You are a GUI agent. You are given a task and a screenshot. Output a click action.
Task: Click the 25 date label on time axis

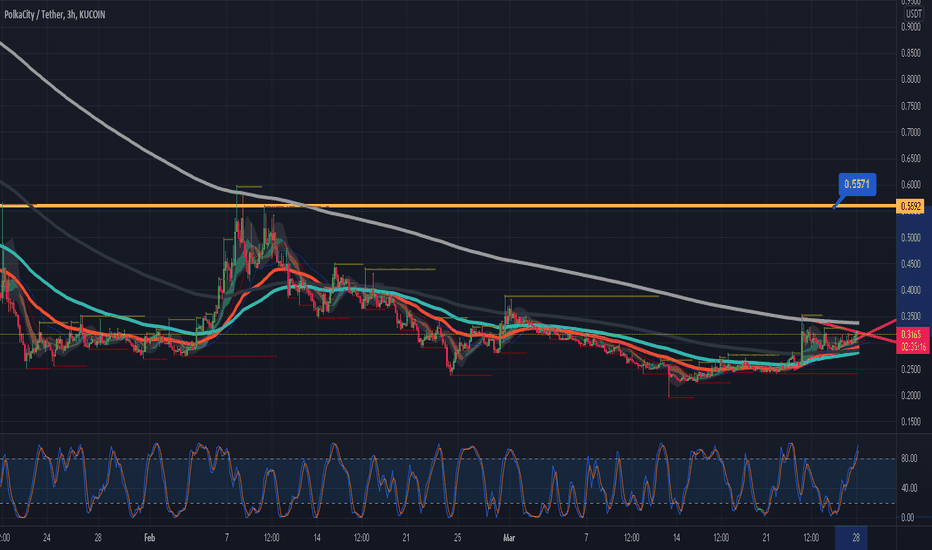click(457, 538)
